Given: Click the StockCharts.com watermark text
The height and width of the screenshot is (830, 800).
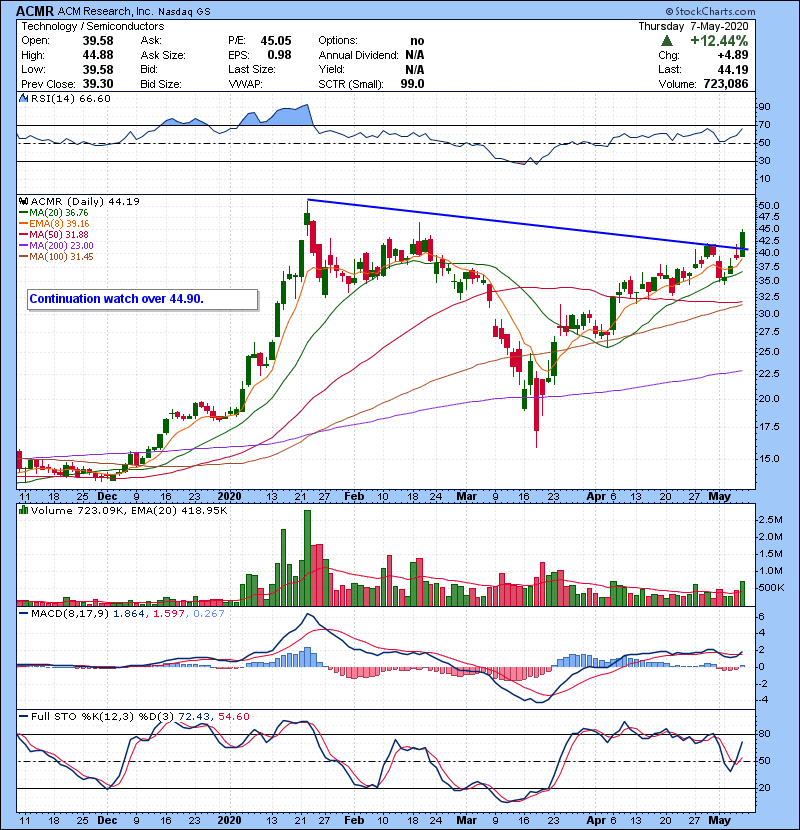Looking at the screenshot, I should click(711, 11).
